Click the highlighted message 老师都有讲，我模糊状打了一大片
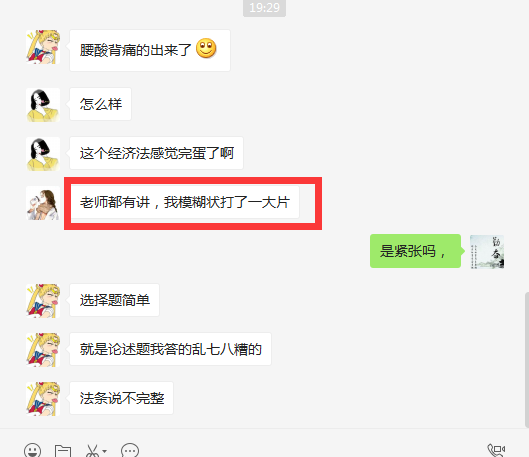Viewport: 529px width, 457px height. tap(184, 202)
